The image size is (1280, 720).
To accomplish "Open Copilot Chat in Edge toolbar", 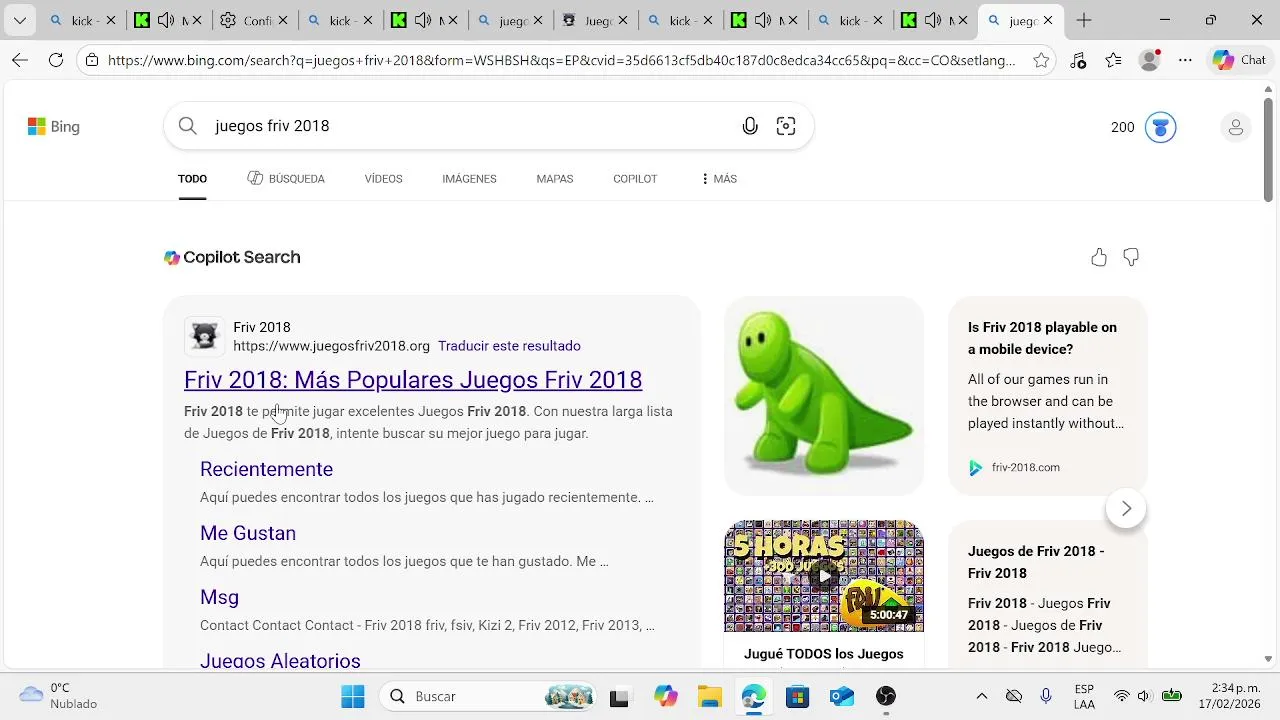I will 1239,60.
